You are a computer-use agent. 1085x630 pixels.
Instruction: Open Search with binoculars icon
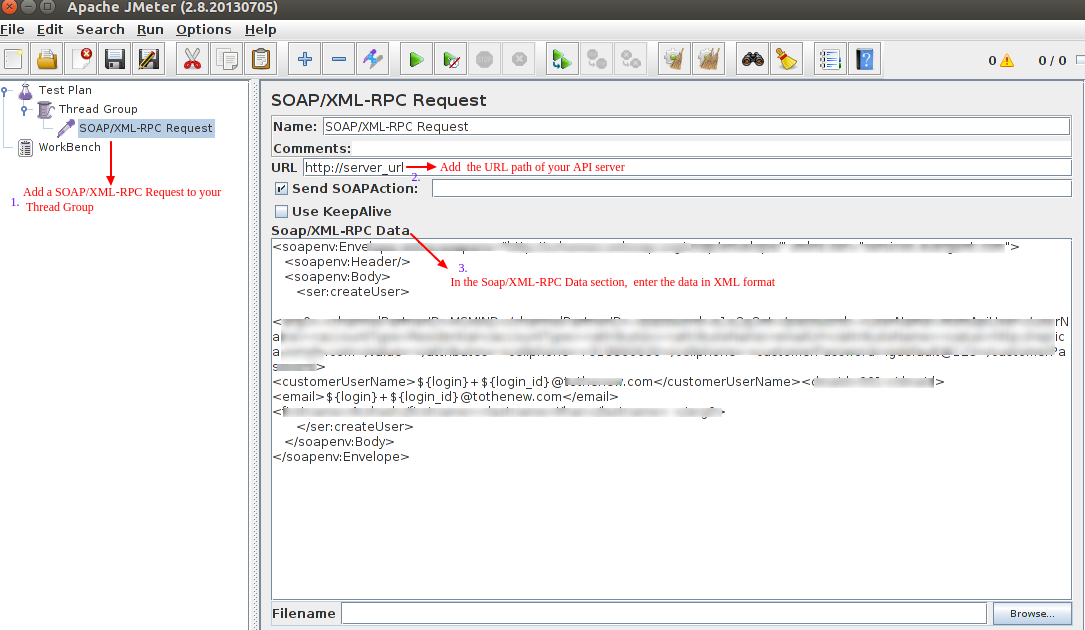(x=752, y=60)
